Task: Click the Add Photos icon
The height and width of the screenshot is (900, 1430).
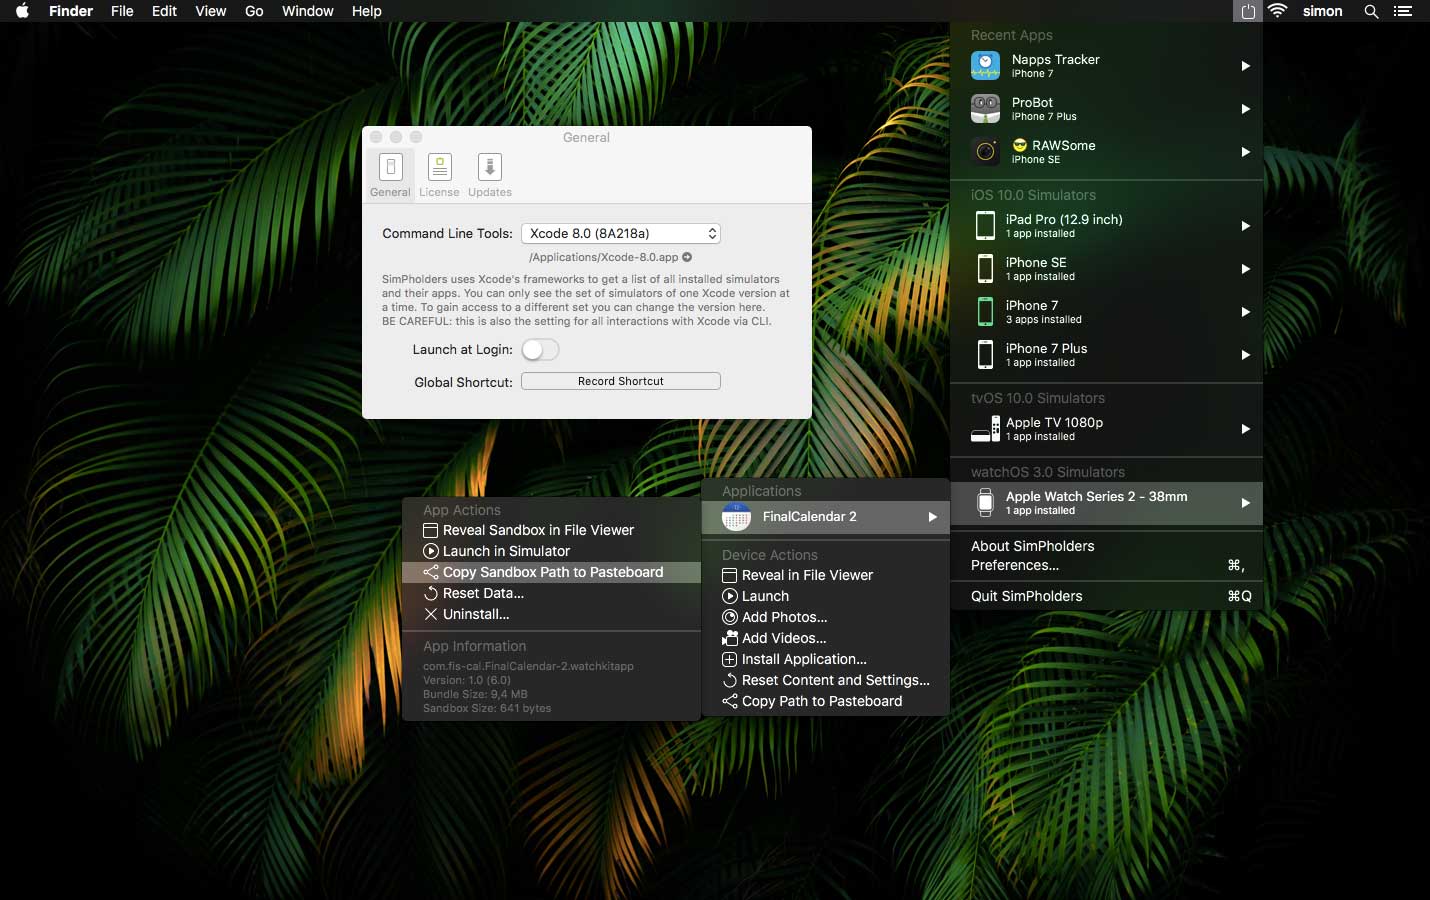Action: pyautogui.click(x=730, y=618)
